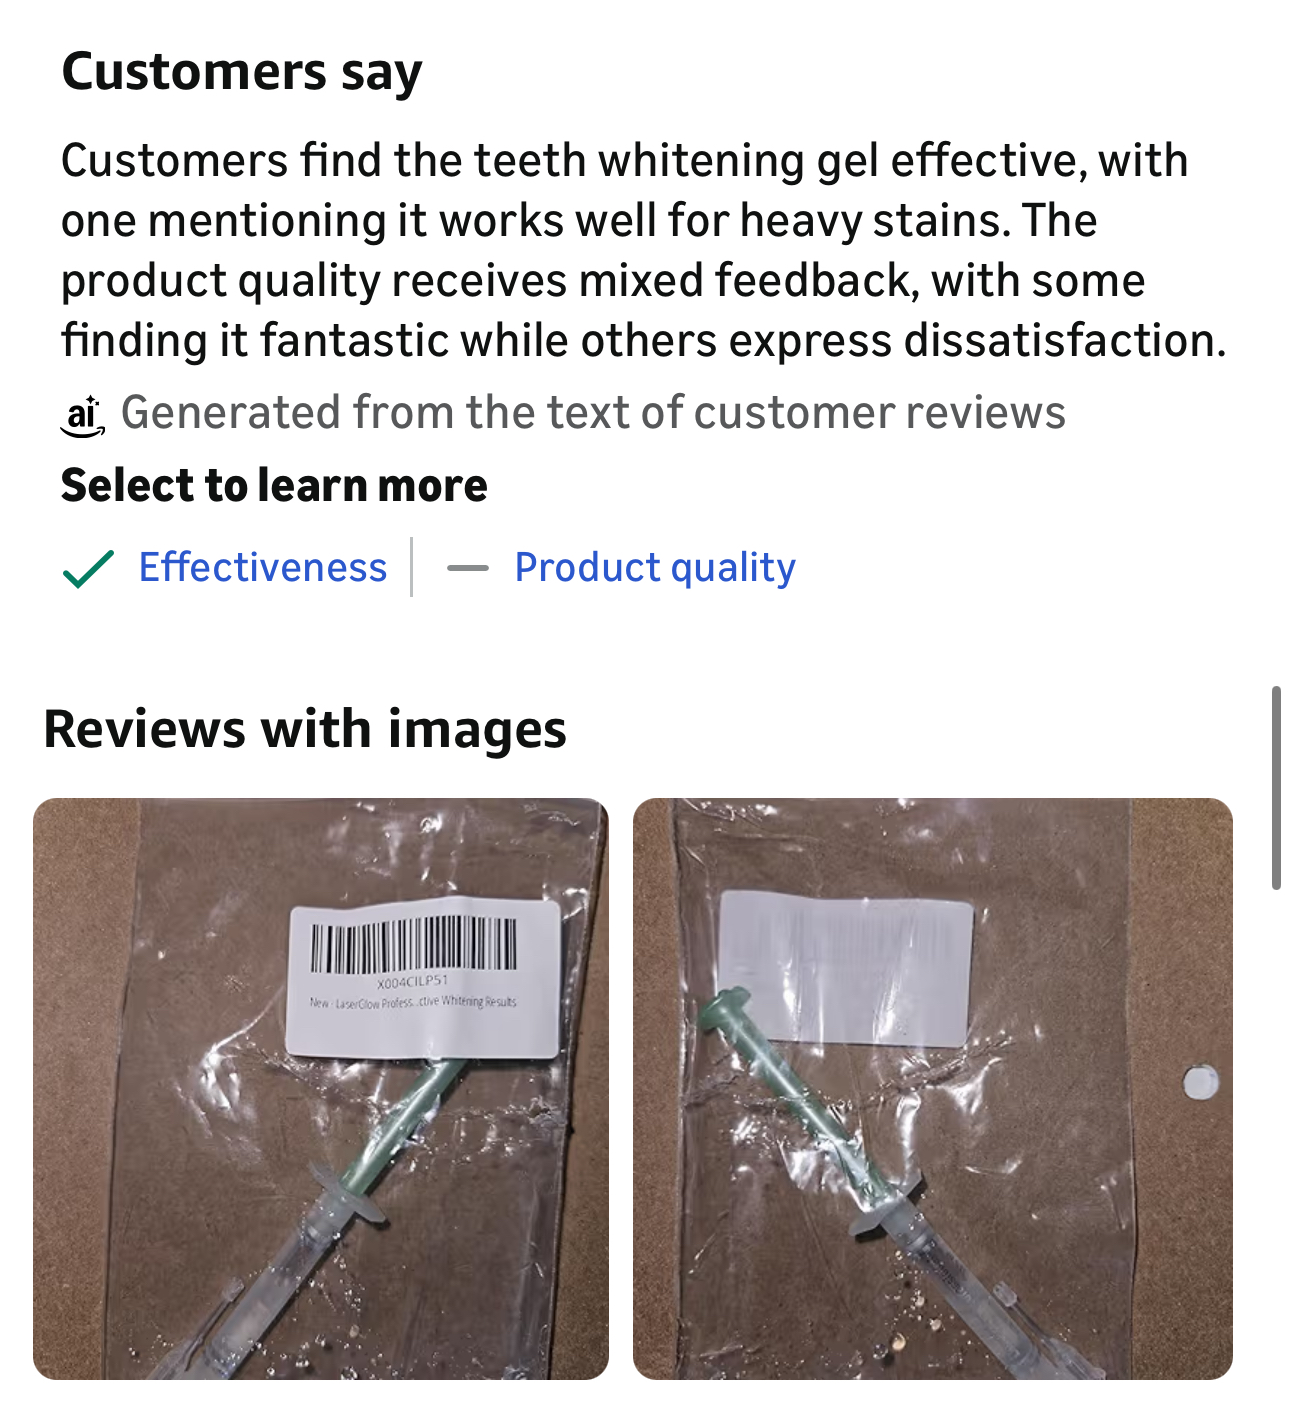
Task: Click the AI sparkle icon
Action: coord(84,416)
